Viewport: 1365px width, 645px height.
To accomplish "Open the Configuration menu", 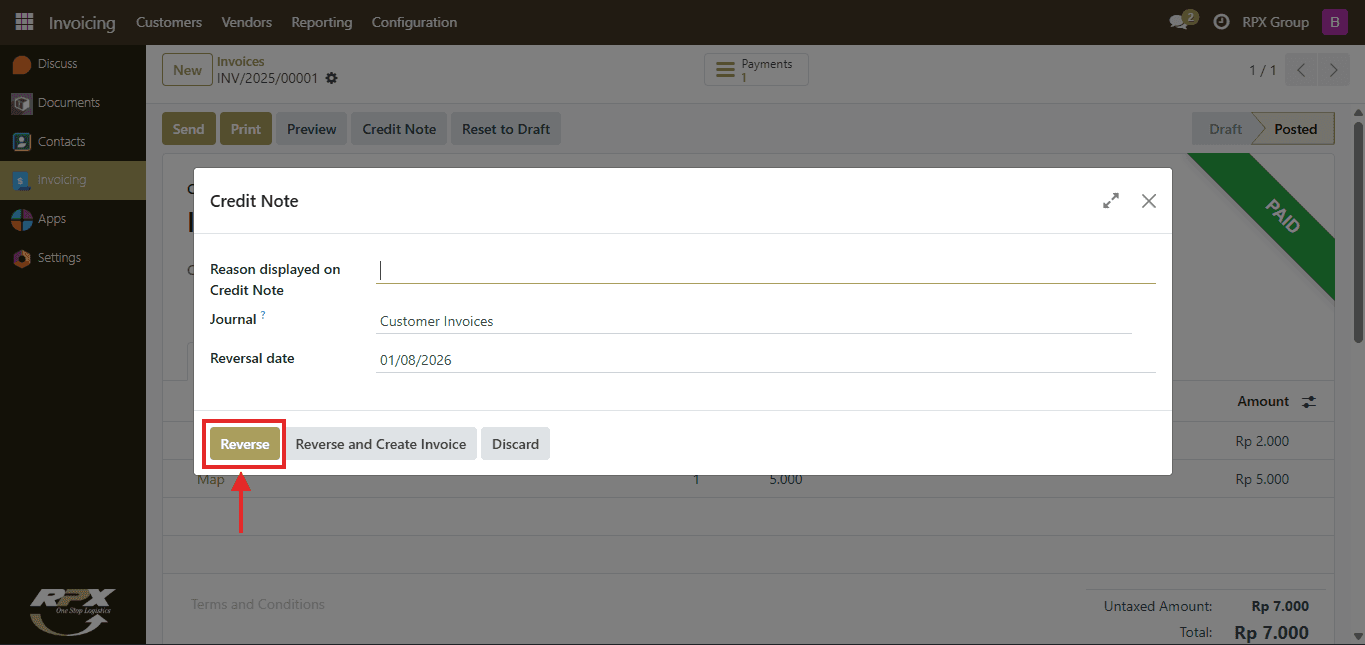I will pyautogui.click(x=414, y=22).
